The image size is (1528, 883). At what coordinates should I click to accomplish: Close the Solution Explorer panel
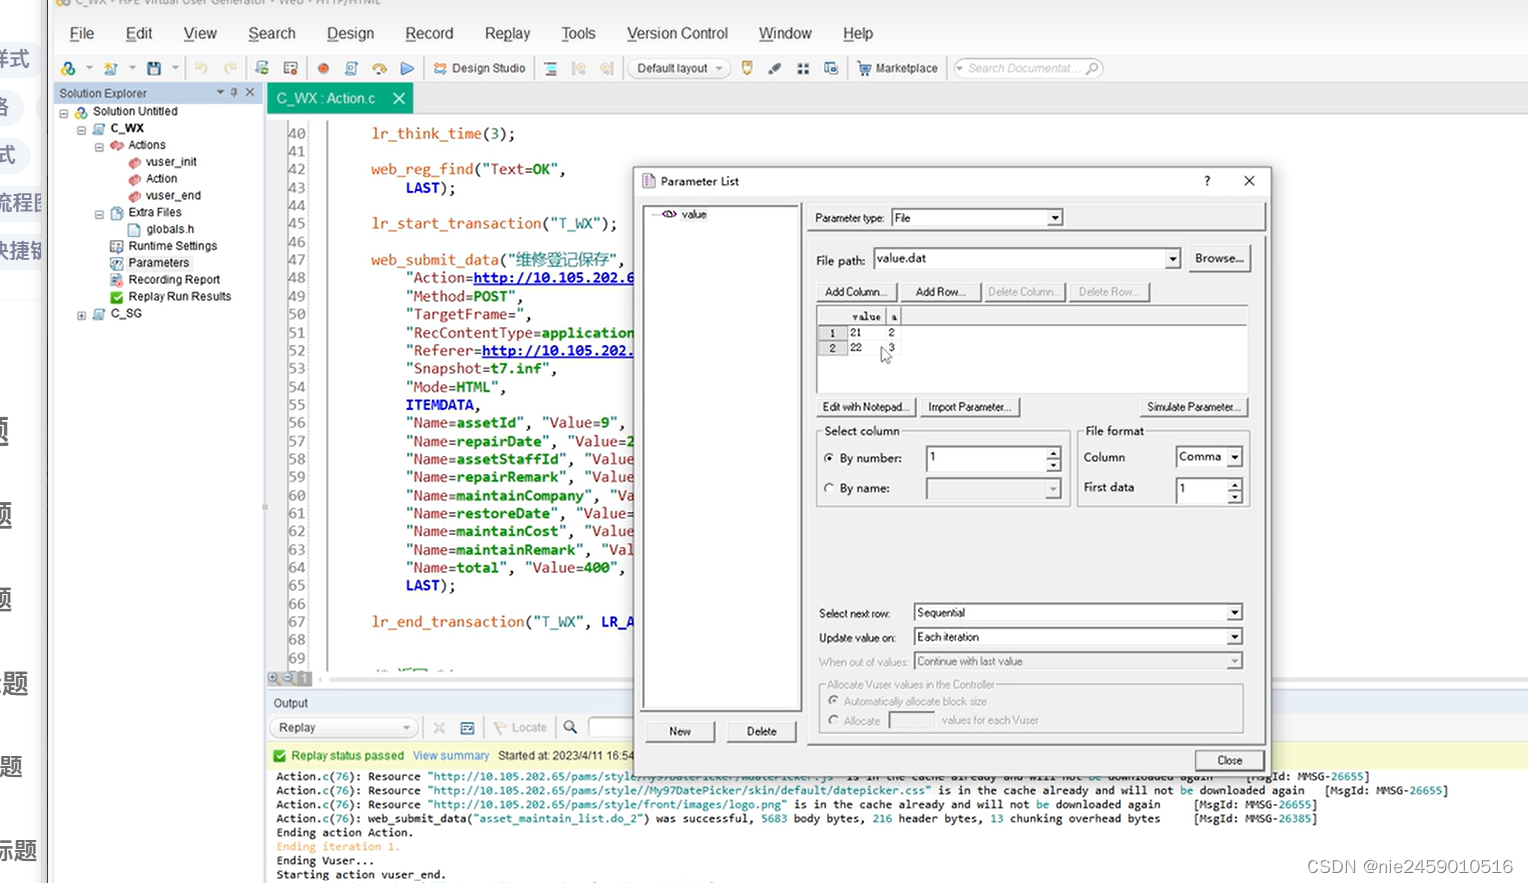click(250, 92)
